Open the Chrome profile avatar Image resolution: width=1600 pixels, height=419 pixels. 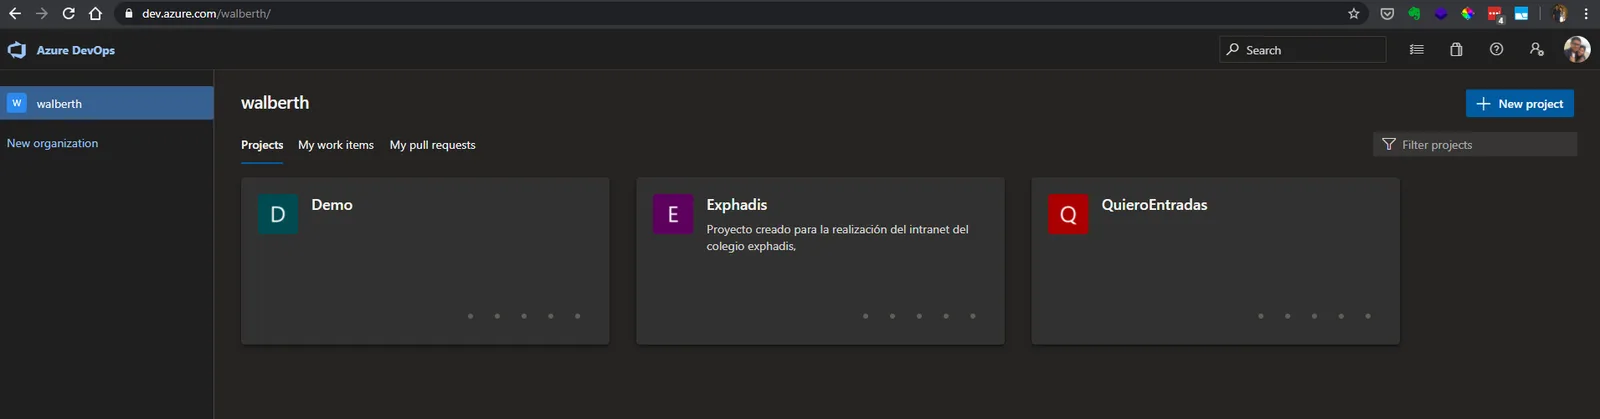1560,14
